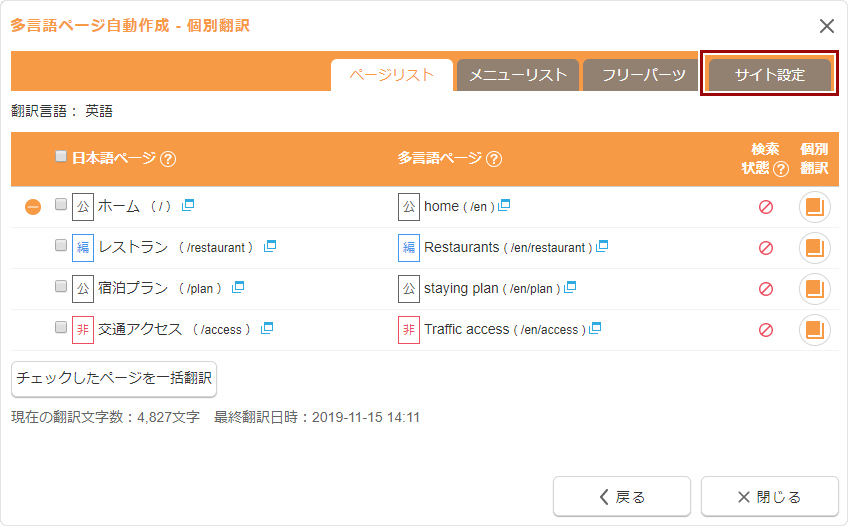This screenshot has width=848, height=526.
Task: Check the ホーム page checkbox
Action: (x=61, y=204)
